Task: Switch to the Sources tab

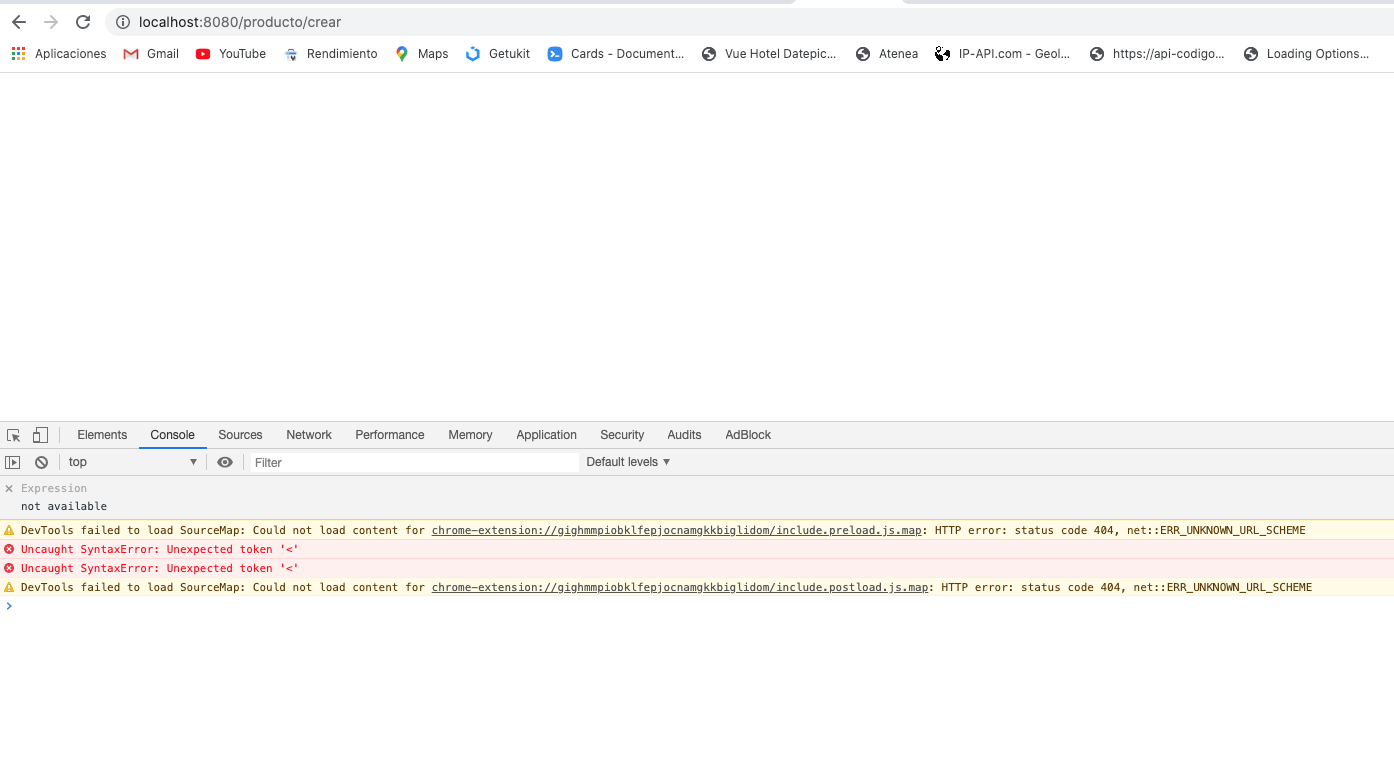Action: tap(240, 435)
